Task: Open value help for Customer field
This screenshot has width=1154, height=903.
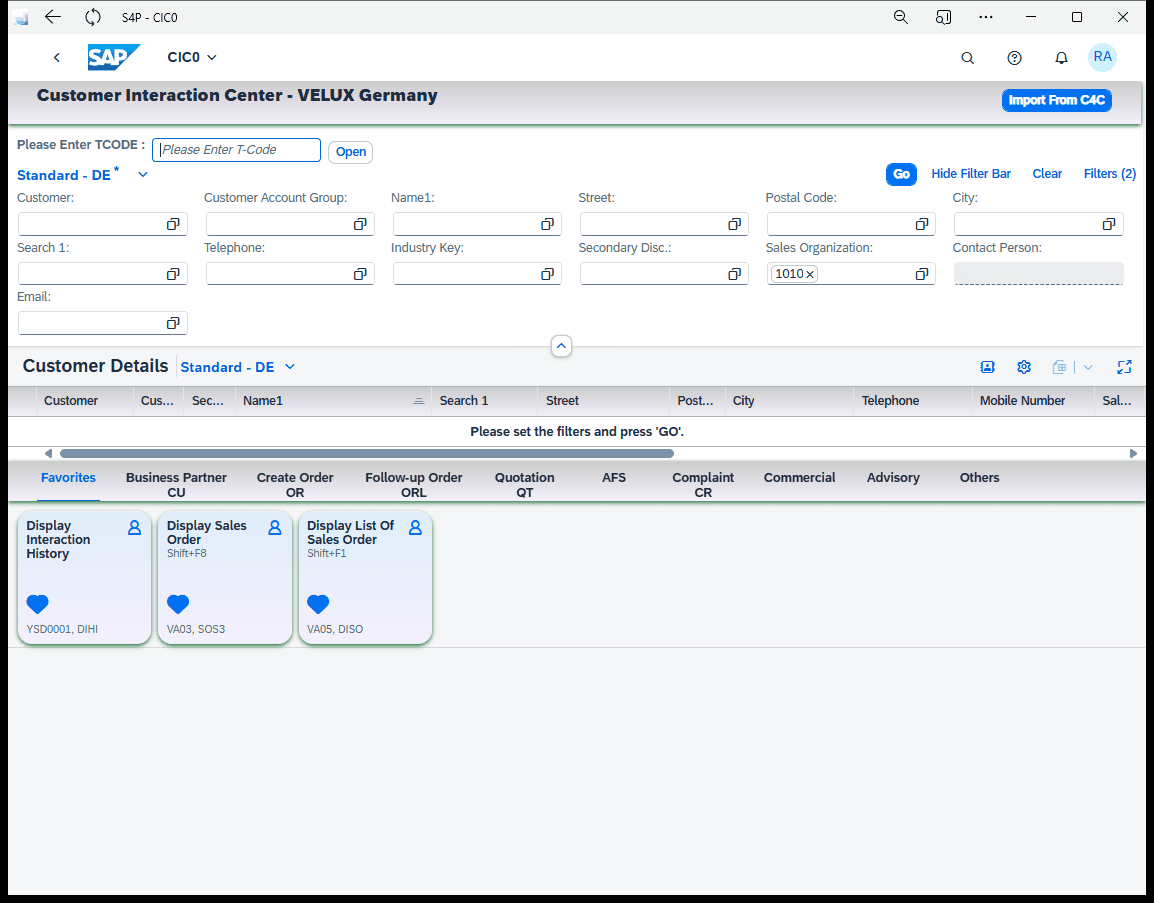Action: (x=173, y=224)
